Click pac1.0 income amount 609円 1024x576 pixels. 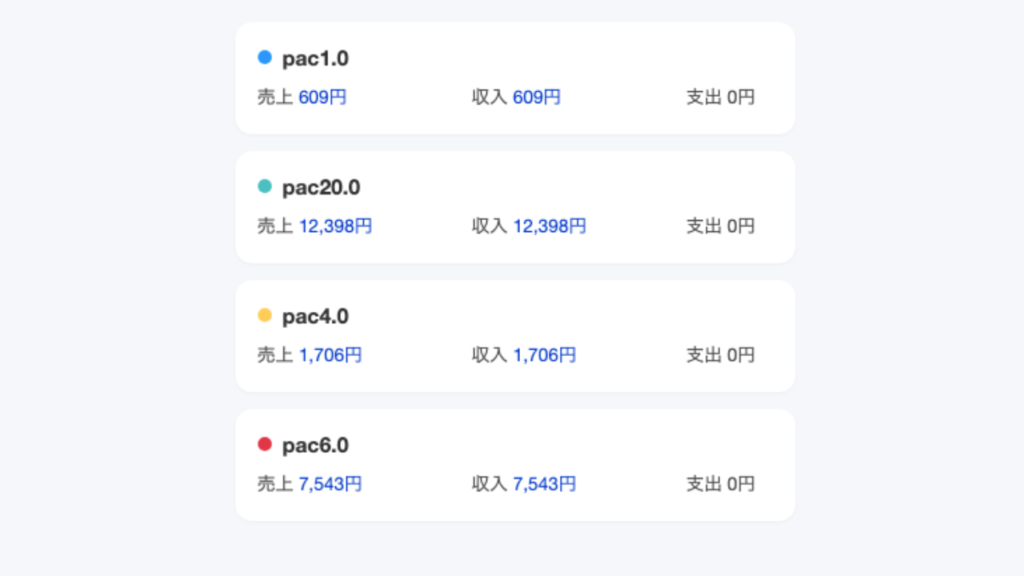point(537,97)
